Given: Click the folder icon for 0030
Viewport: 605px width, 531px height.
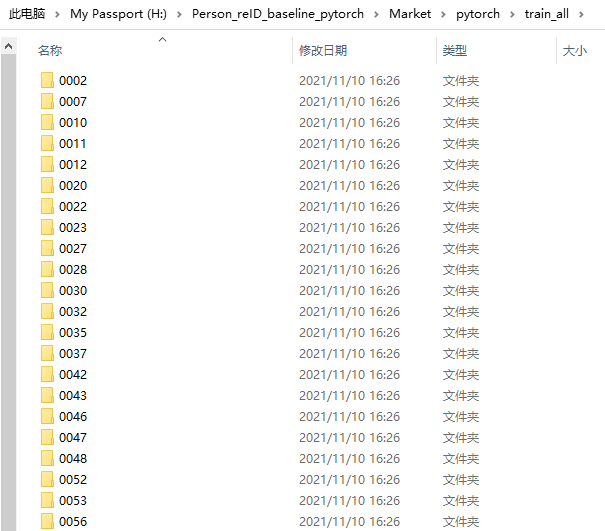Looking at the screenshot, I should pyautogui.click(x=47, y=290).
